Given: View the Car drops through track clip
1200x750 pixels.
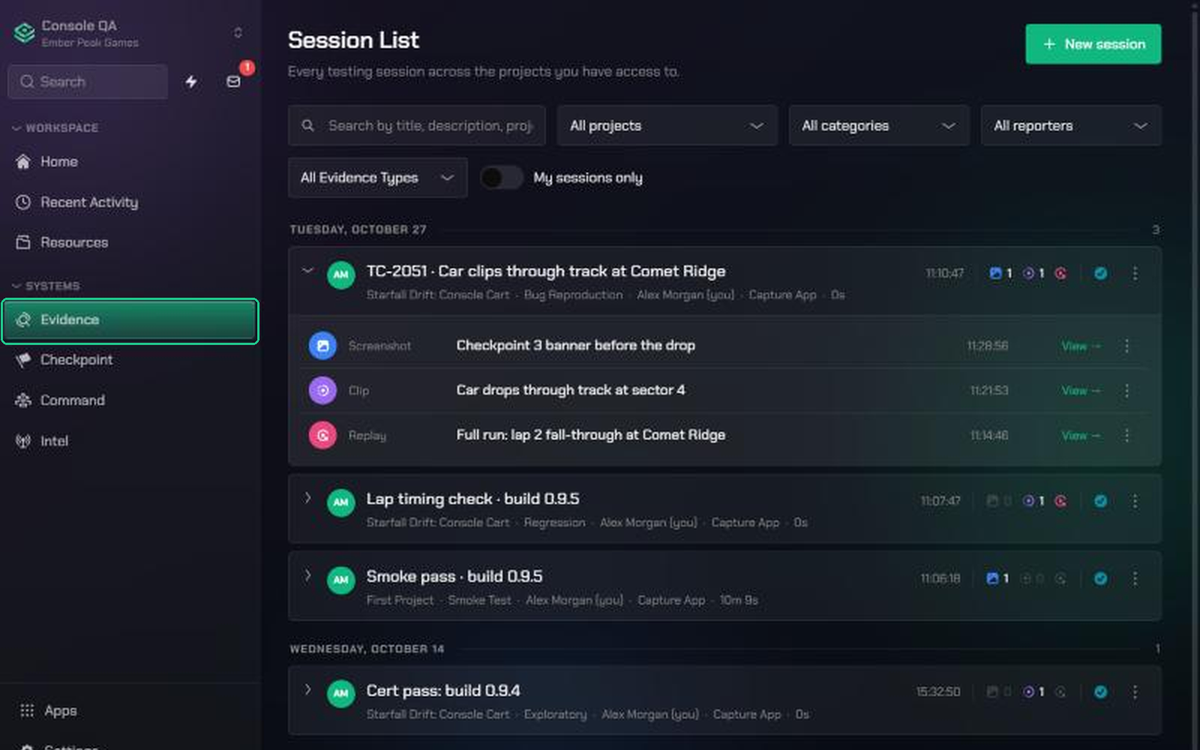Looking at the screenshot, I should 1081,391.
